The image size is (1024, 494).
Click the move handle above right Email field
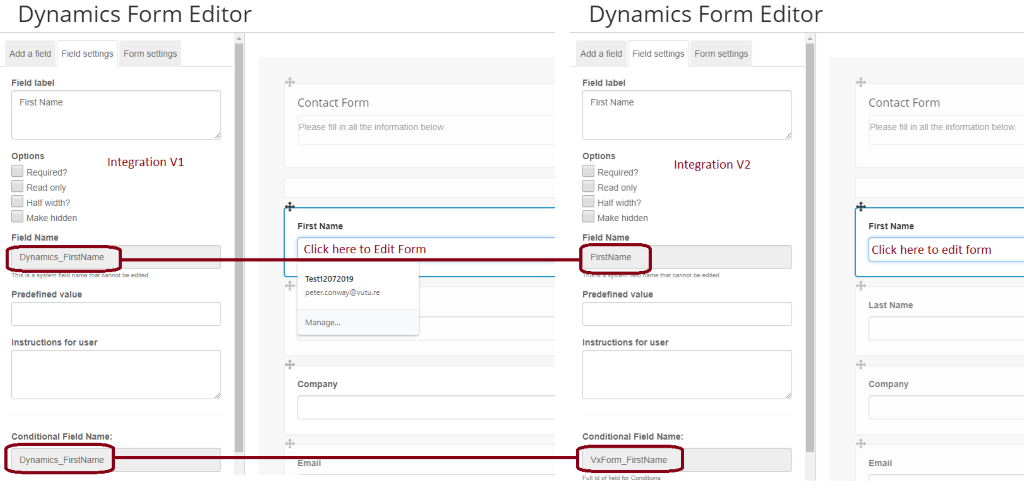pyautogui.click(x=861, y=444)
